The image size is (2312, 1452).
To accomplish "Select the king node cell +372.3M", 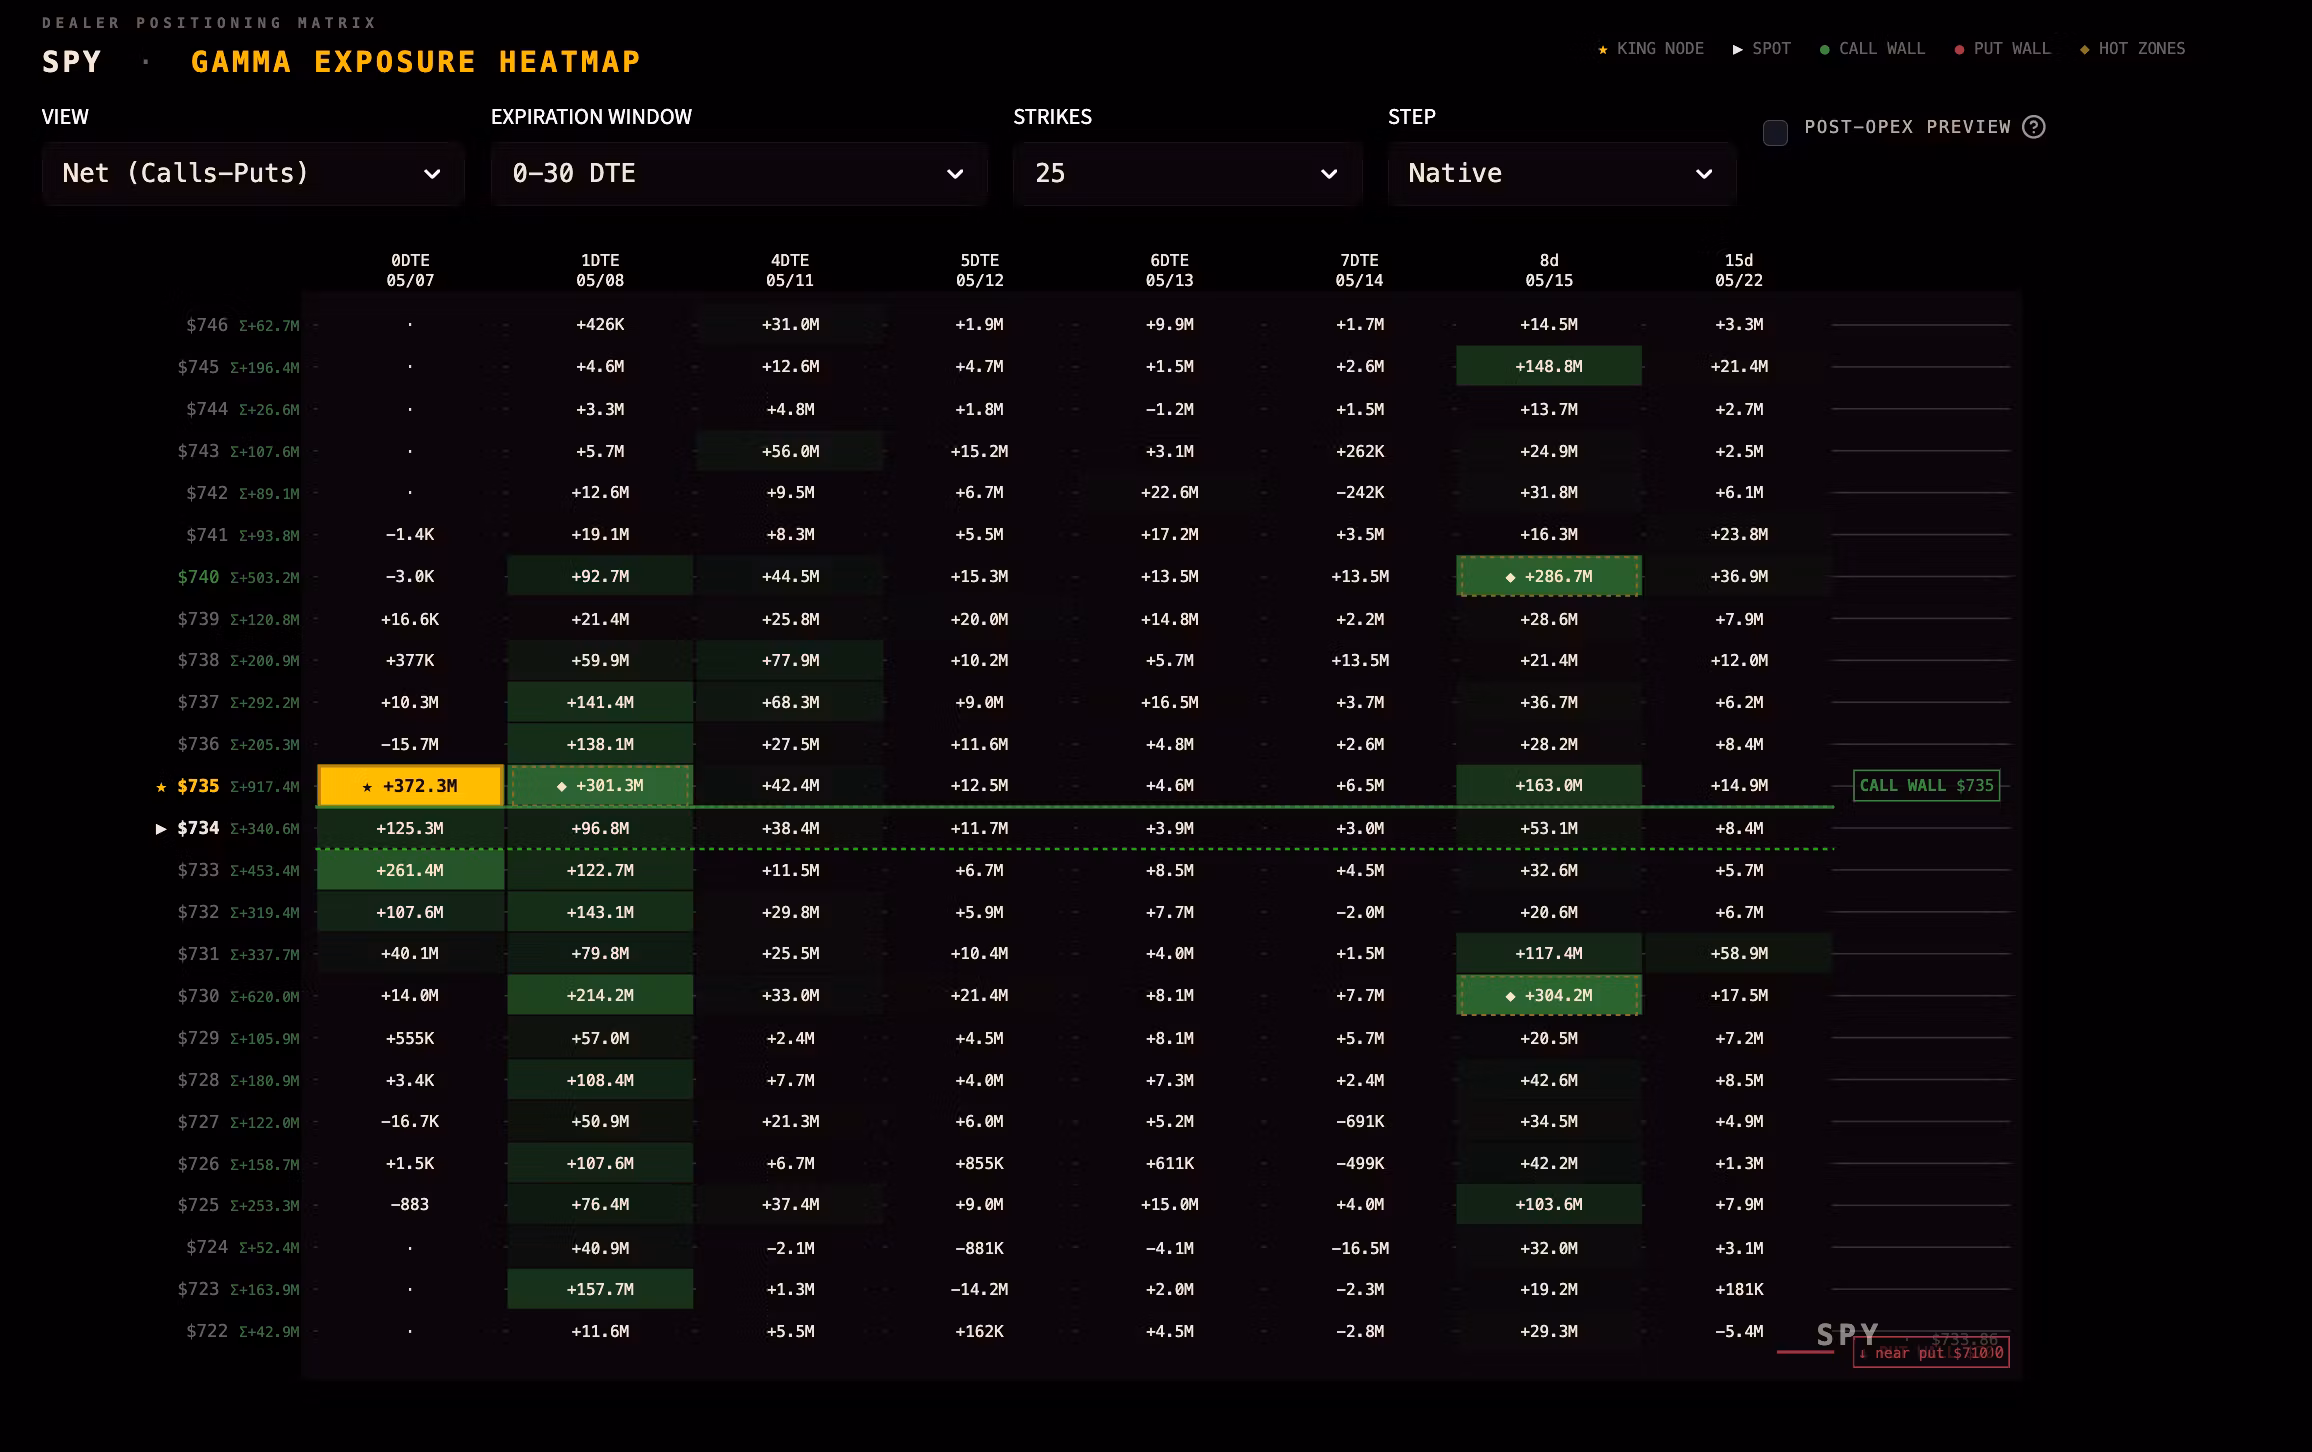I will 410,786.
